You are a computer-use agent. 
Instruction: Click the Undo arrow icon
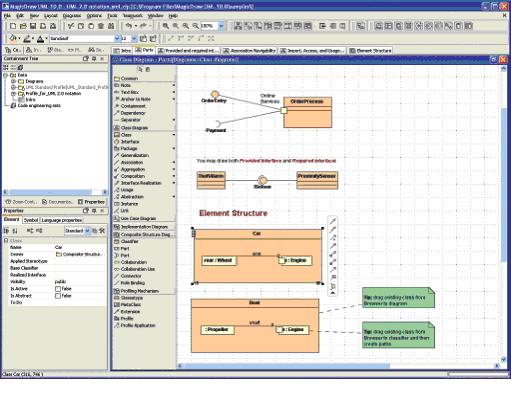click(x=129, y=26)
